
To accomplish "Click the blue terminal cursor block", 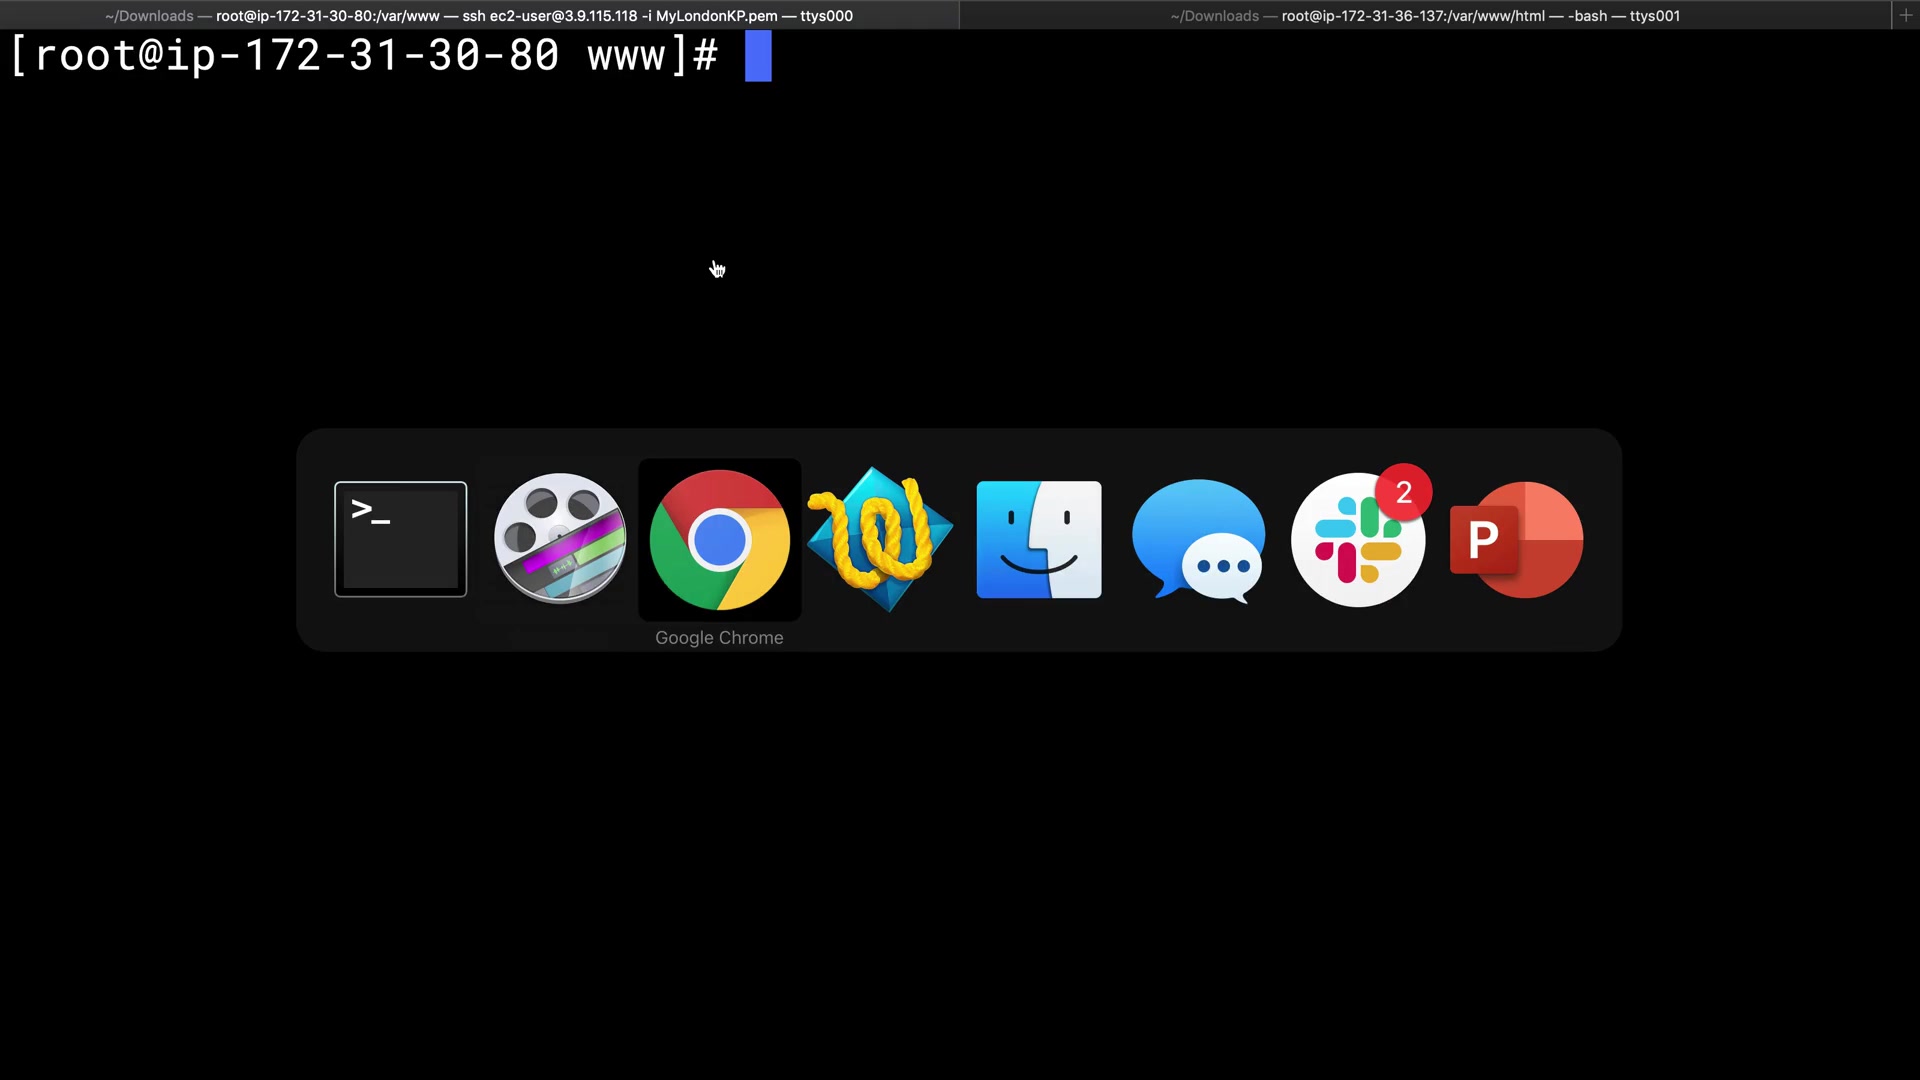I will (758, 56).
